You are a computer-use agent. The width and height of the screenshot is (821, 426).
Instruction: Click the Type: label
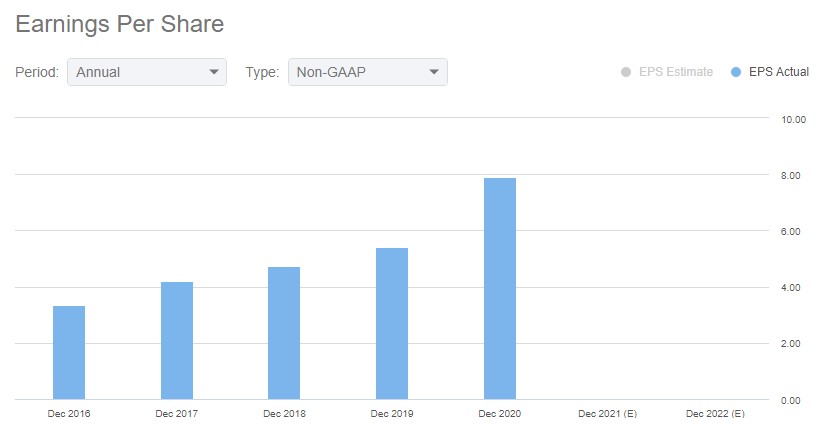[262, 72]
